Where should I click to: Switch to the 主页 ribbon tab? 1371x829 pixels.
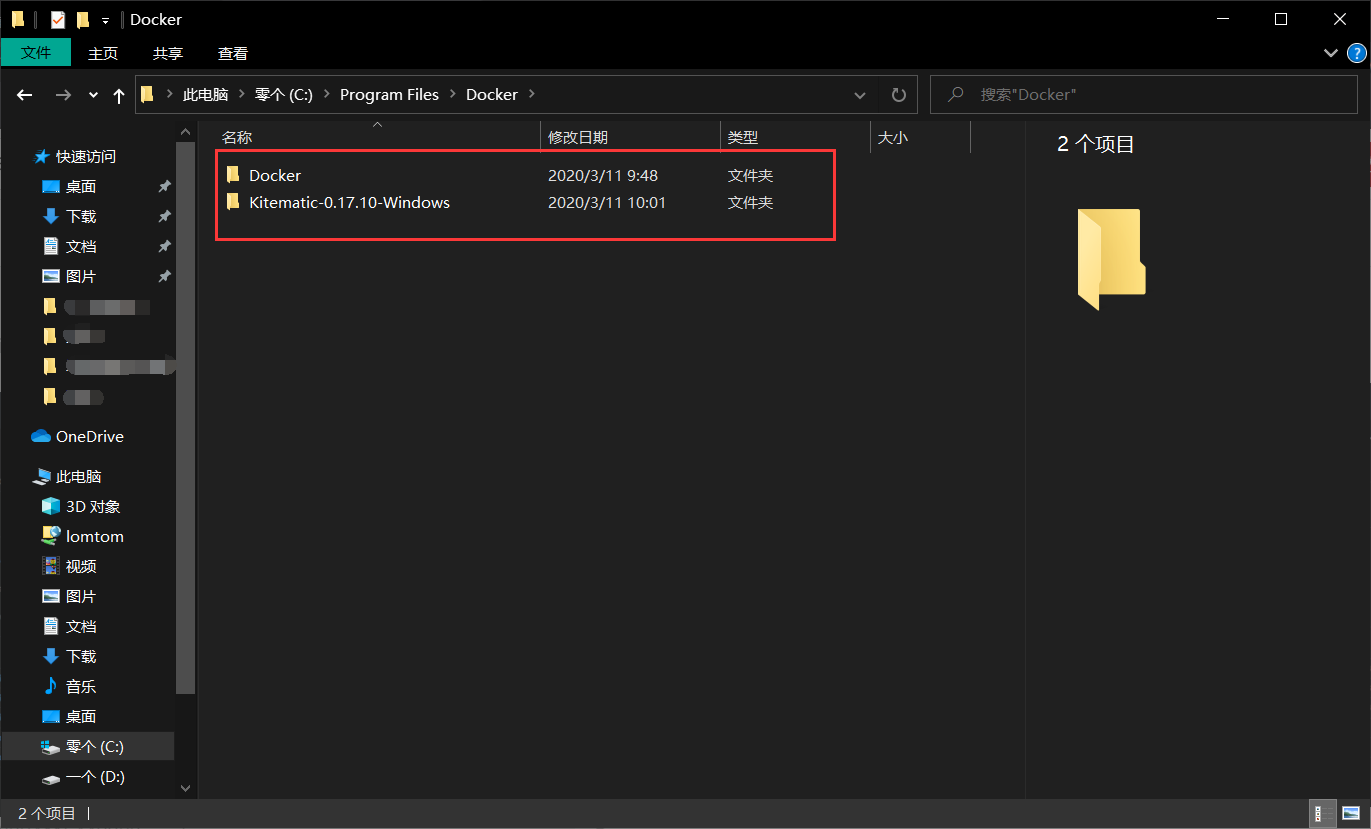pyautogui.click(x=103, y=53)
